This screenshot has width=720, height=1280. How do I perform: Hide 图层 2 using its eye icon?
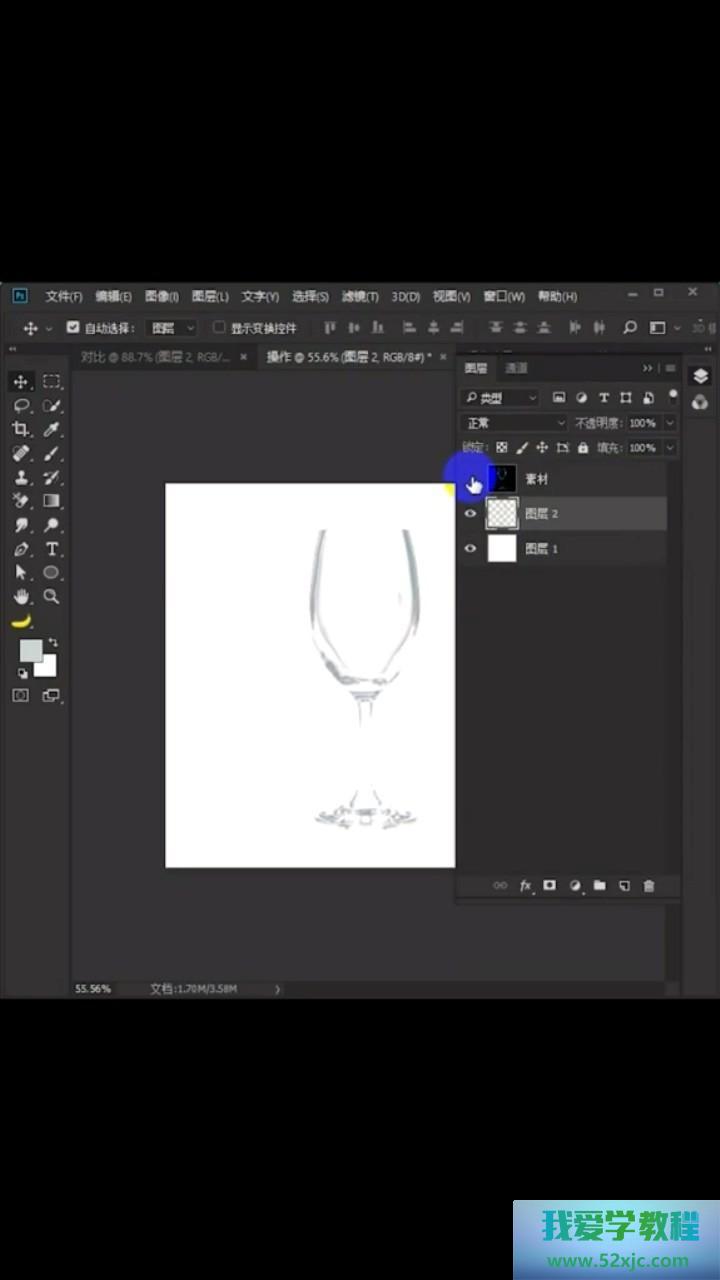click(471, 514)
